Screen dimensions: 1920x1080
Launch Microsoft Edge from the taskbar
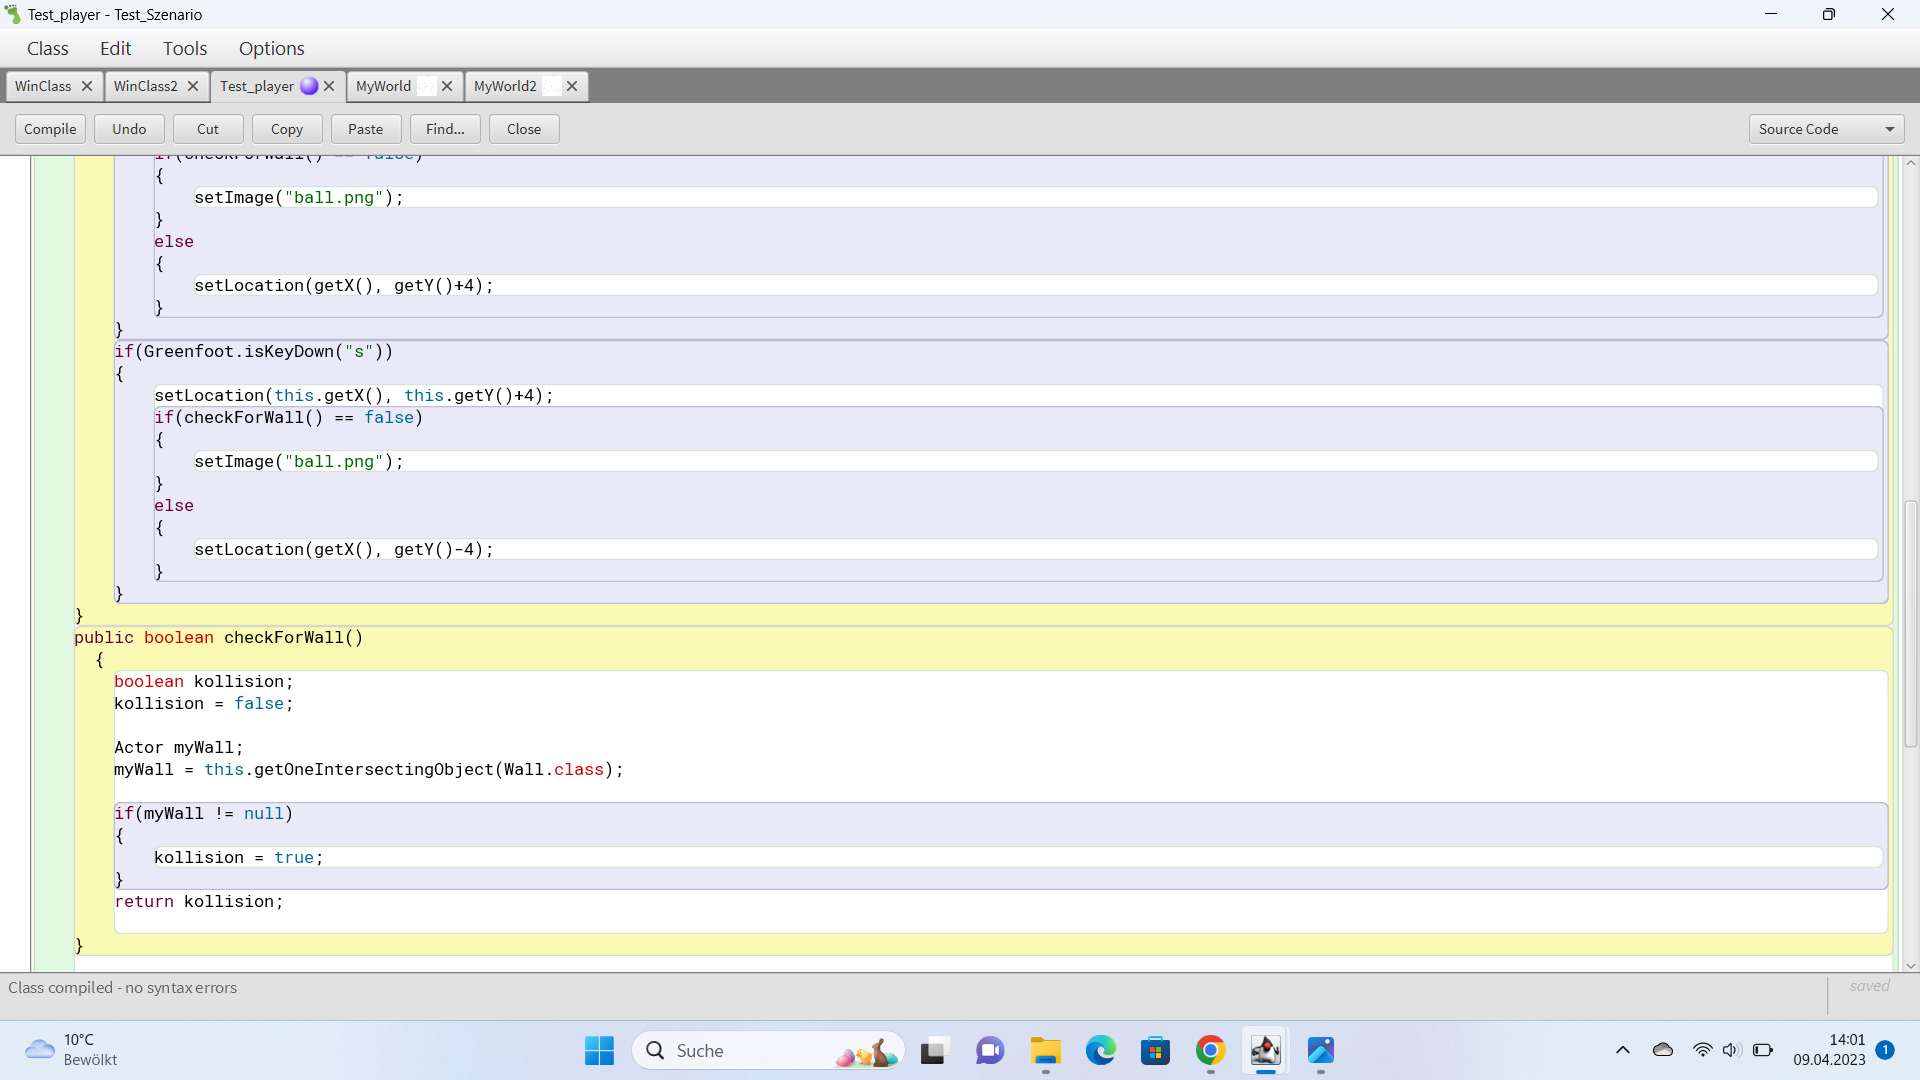click(1100, 1051)
